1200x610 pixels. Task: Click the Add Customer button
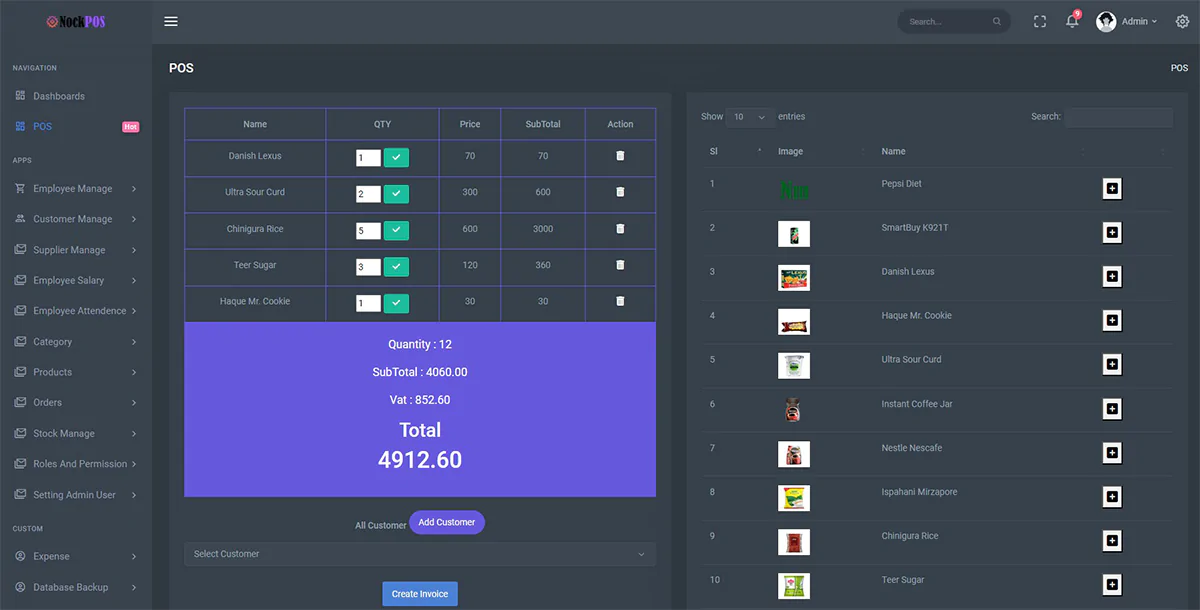pos(446,522)
